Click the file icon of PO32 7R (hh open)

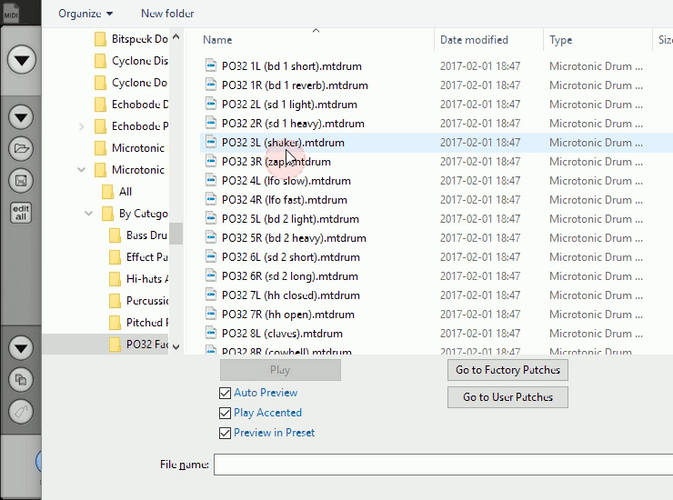(211, 314)
